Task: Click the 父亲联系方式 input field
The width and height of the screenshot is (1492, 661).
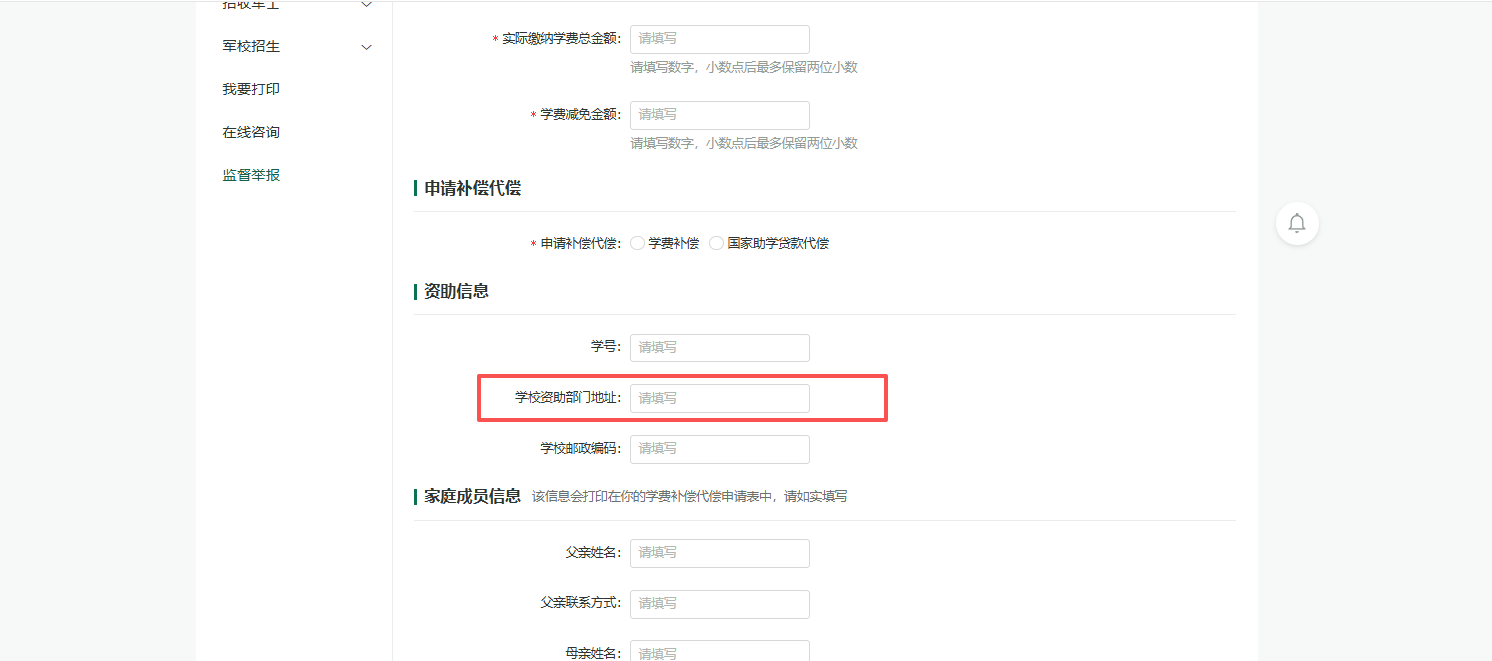Action: pos(719,603)
